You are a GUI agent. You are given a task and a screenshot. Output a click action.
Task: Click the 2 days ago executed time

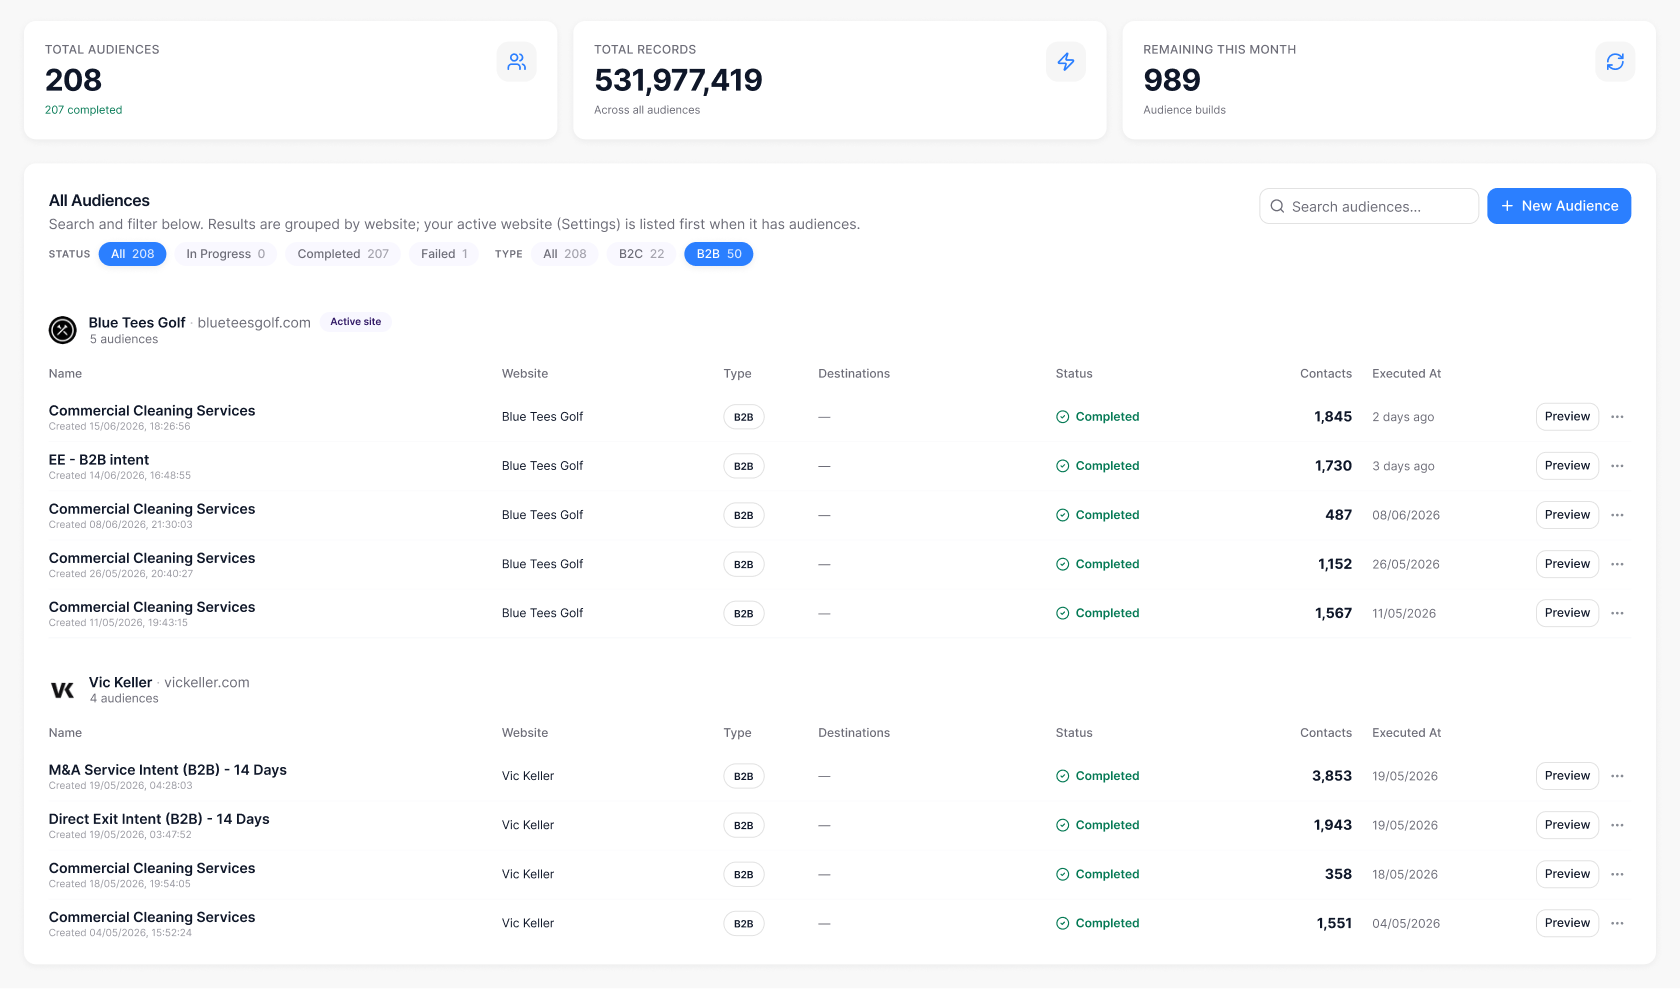tap(1403, 417)
